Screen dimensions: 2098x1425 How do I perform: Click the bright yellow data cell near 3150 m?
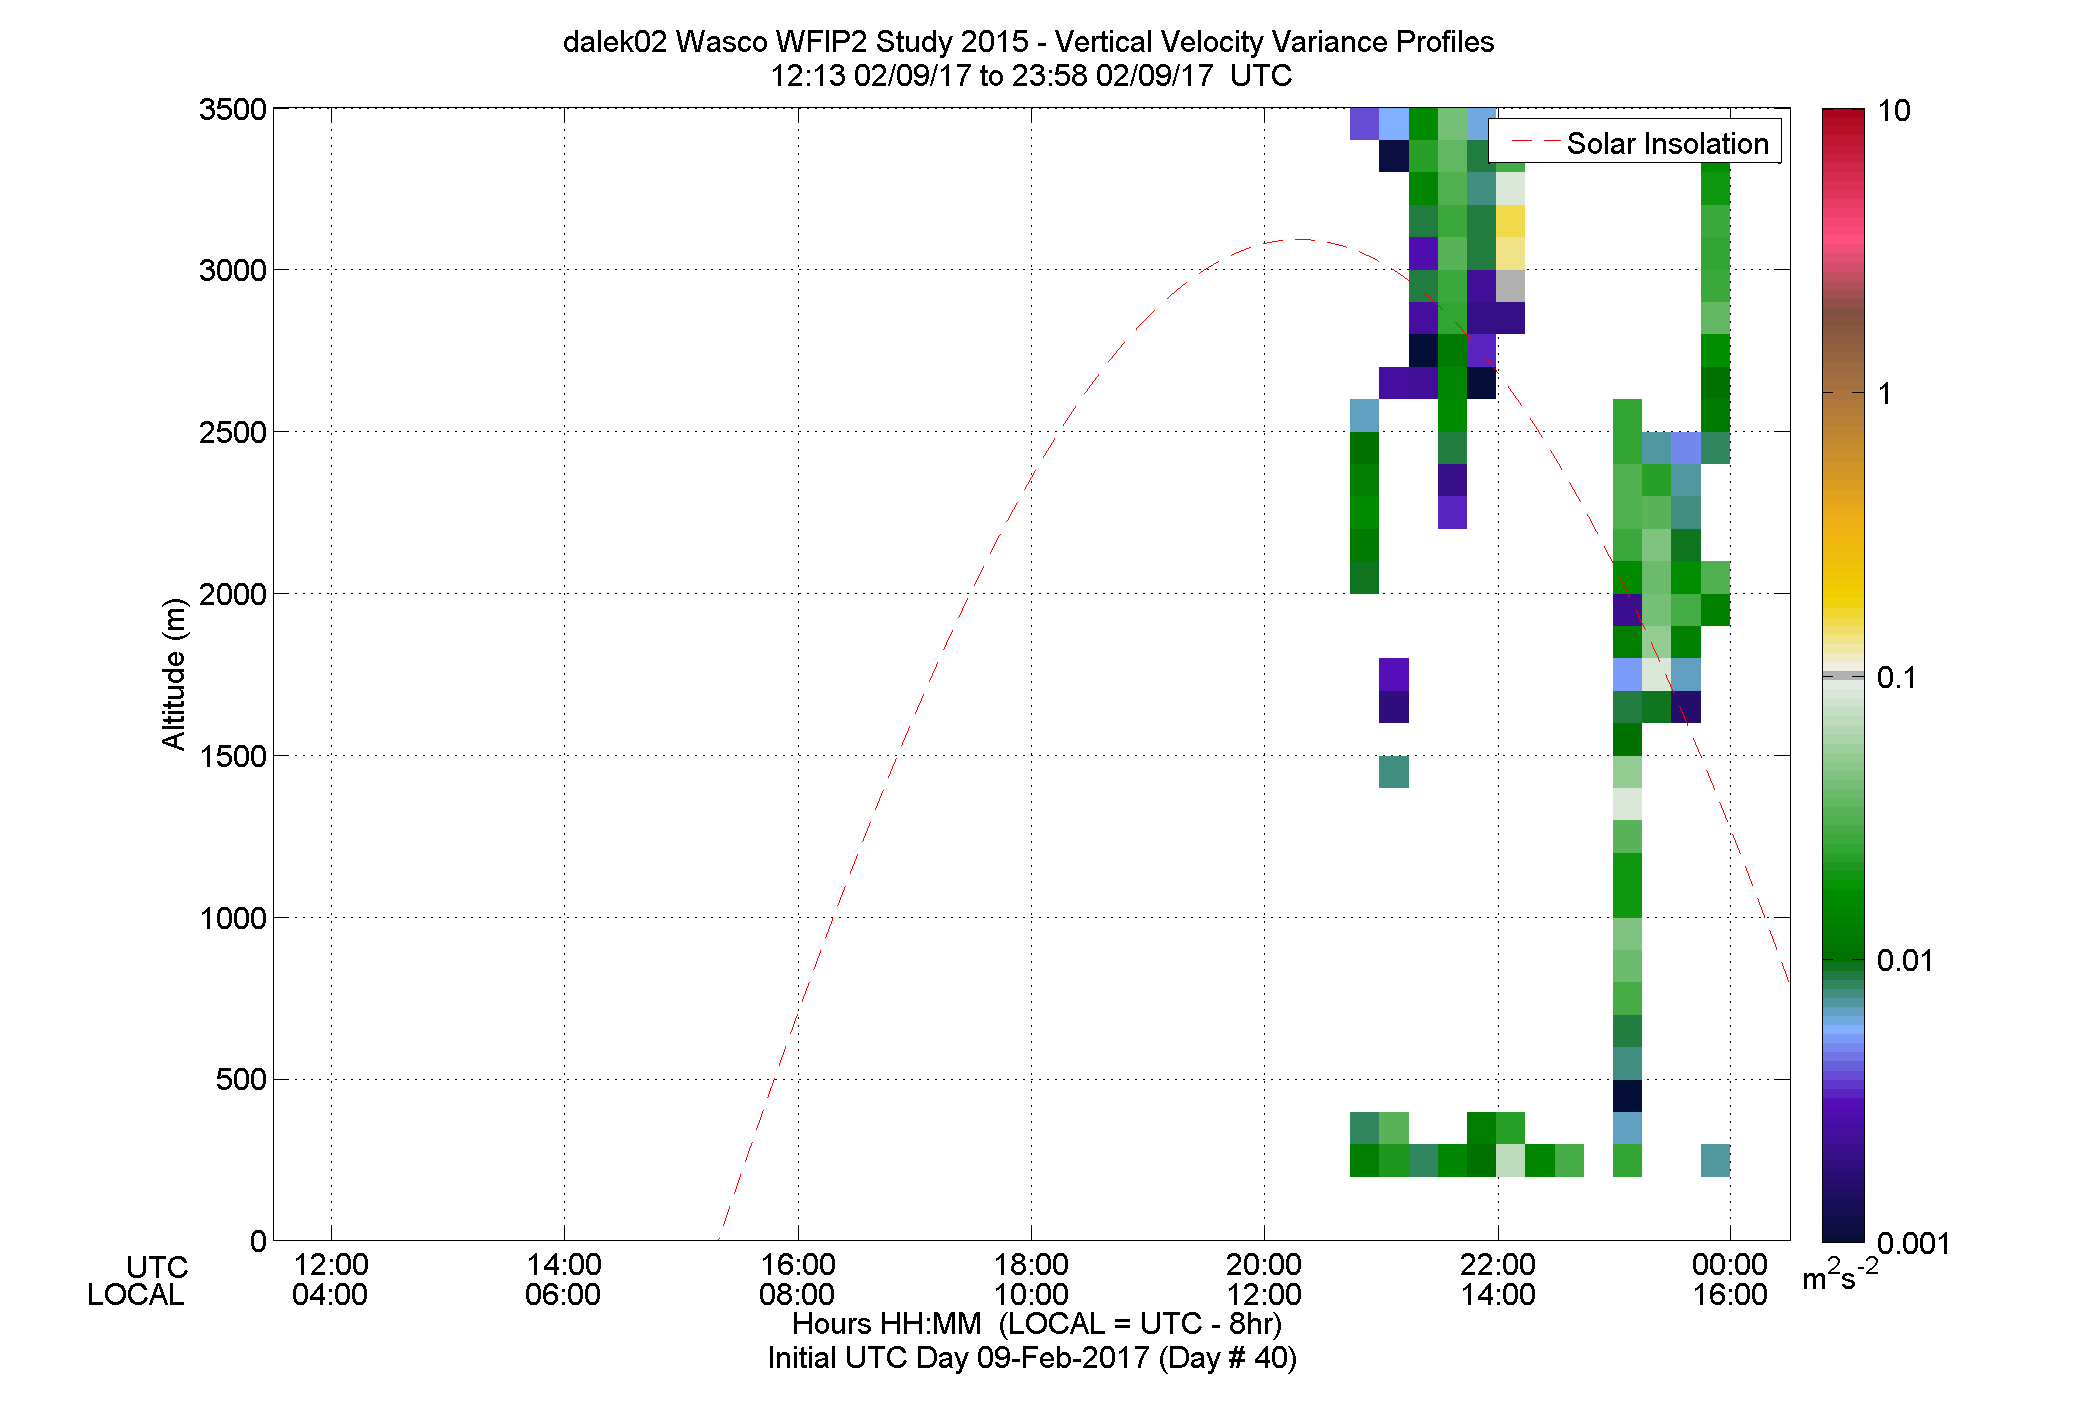coord(1510,221)
